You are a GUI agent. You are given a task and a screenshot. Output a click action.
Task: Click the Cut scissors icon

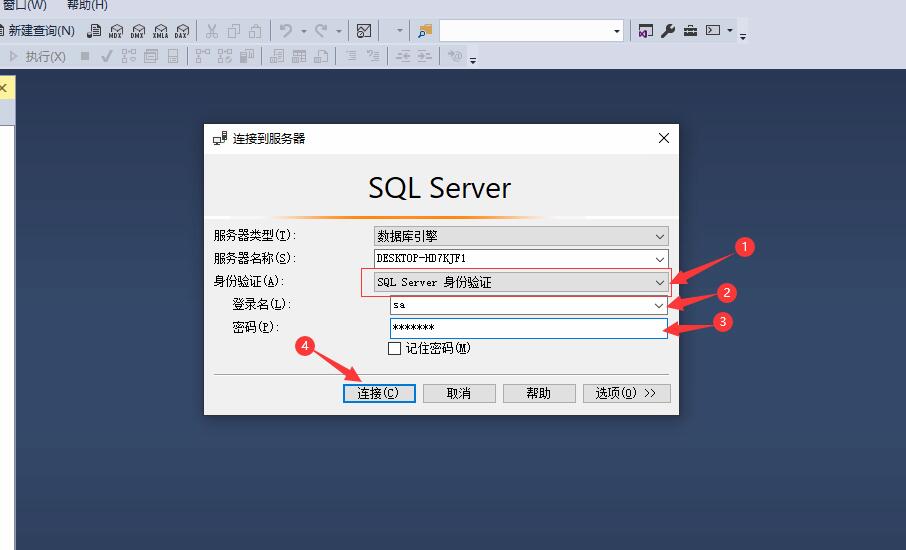[x=211, y=31]
